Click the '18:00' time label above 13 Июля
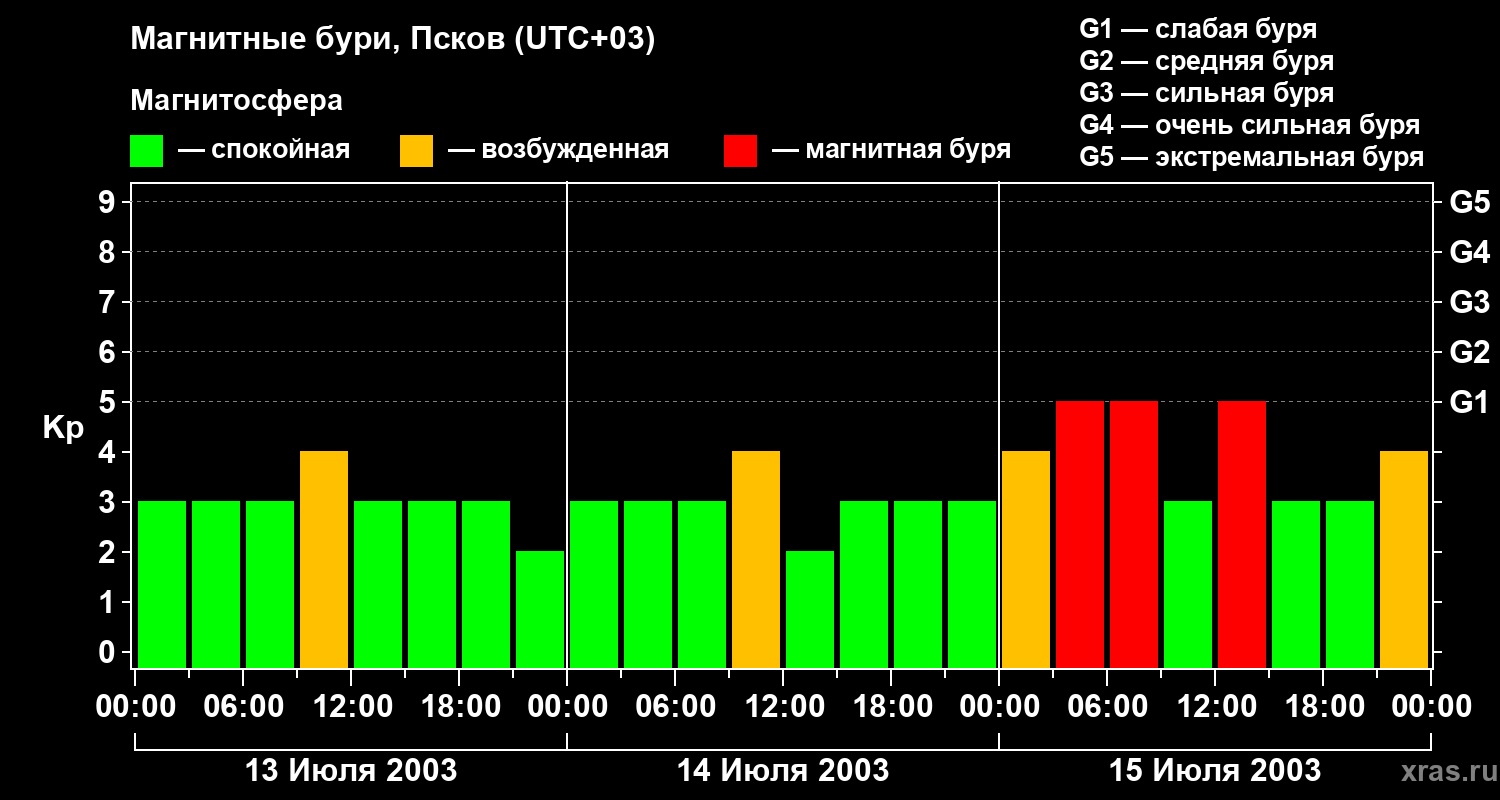Image resolution: width=1500 pixels, height=800 pixels. tap(459, 707)
